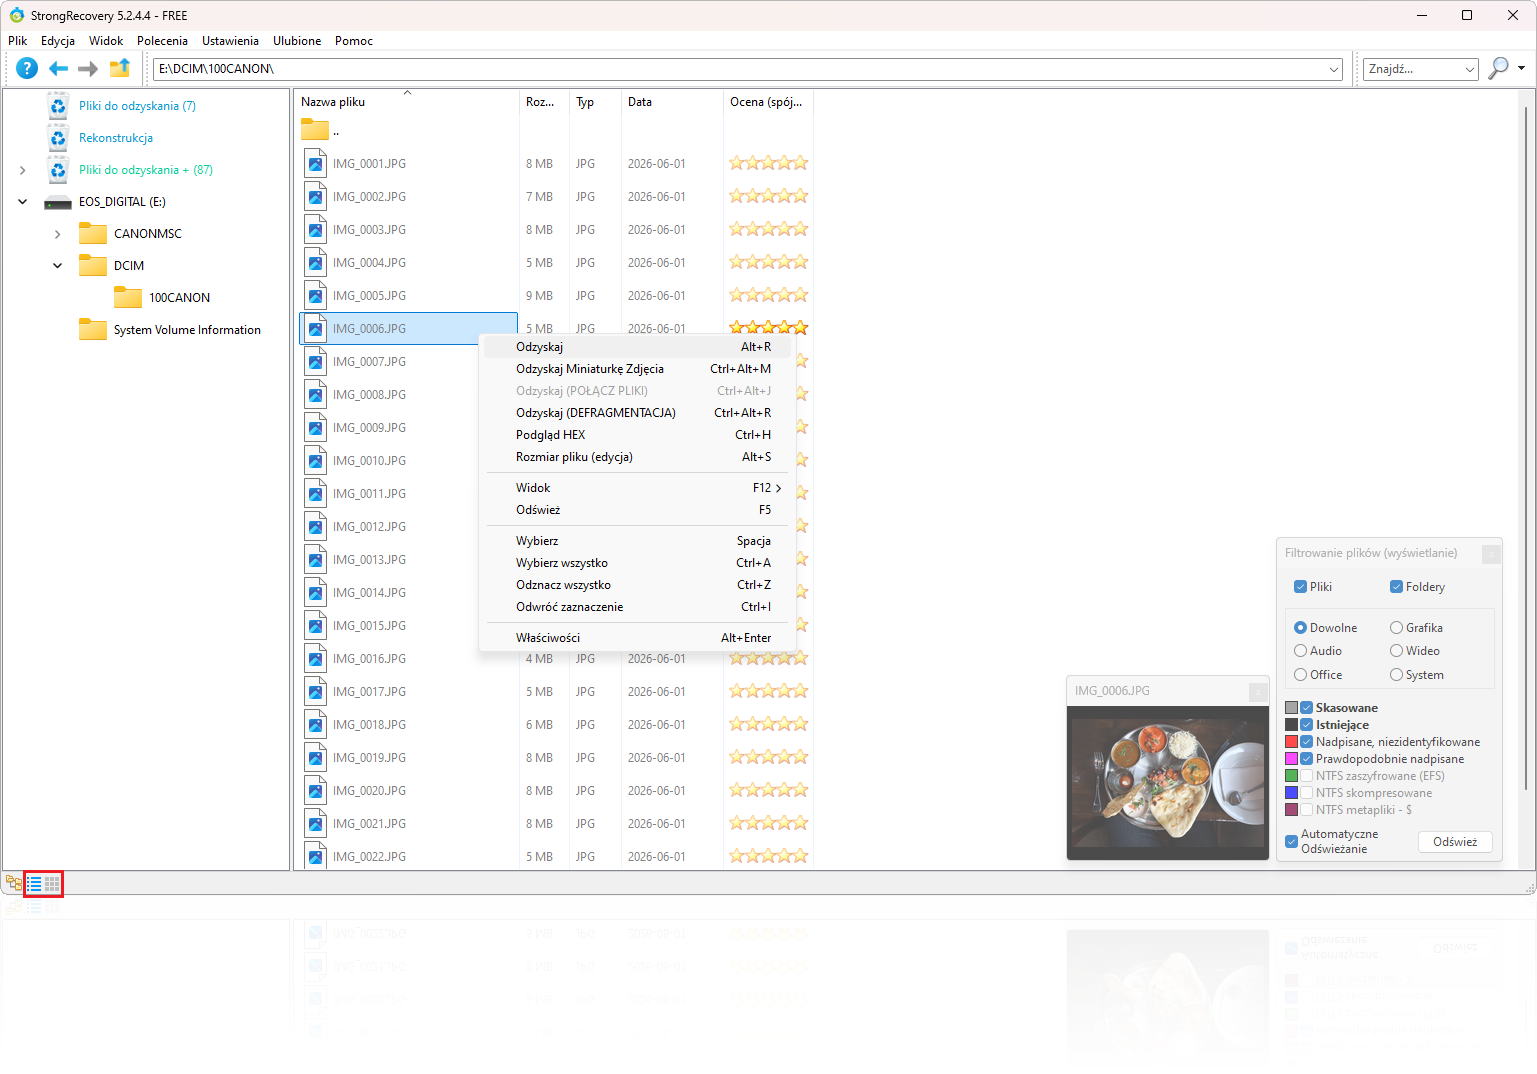
Task: Go back with the left arrow icon
Action: 59,68
